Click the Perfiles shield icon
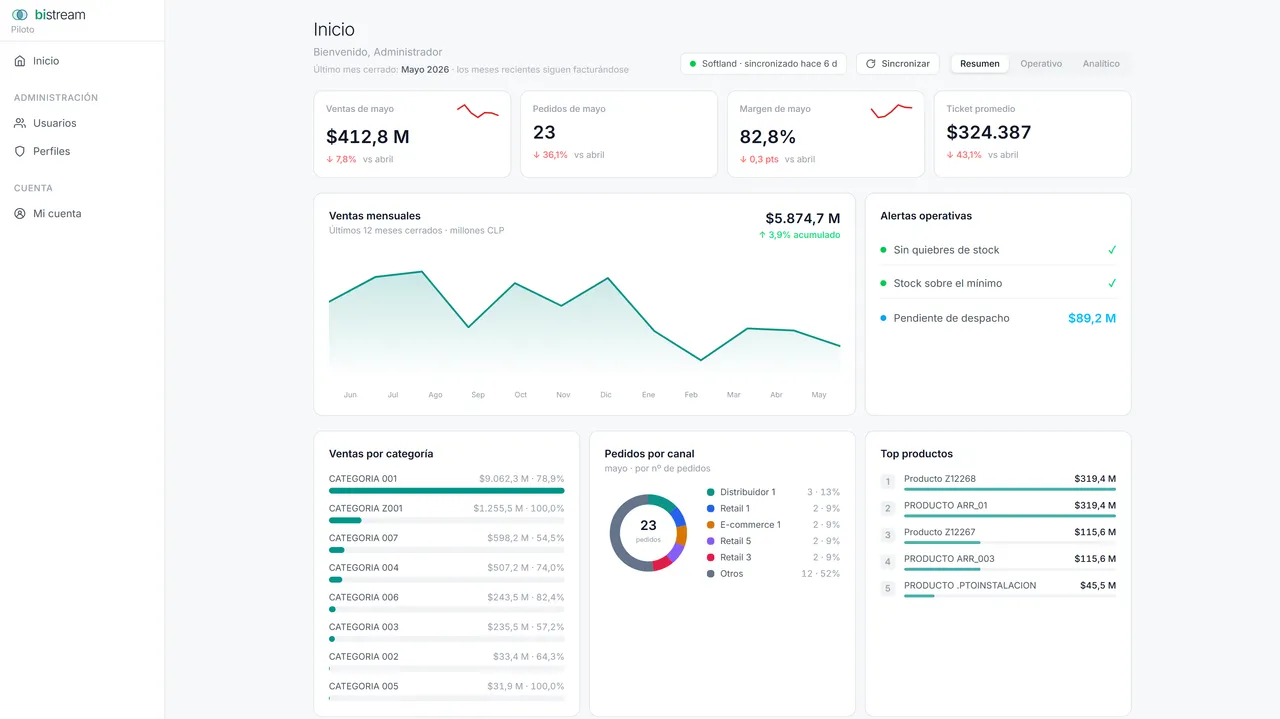 coord(20,151)
